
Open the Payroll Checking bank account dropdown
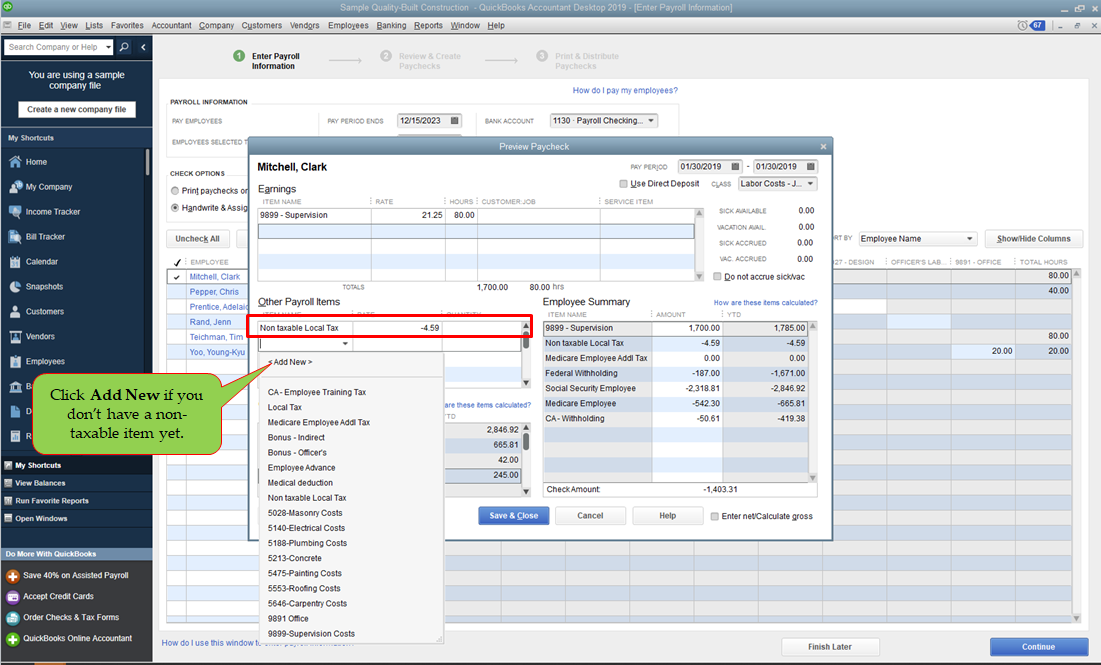click(651, 121)
